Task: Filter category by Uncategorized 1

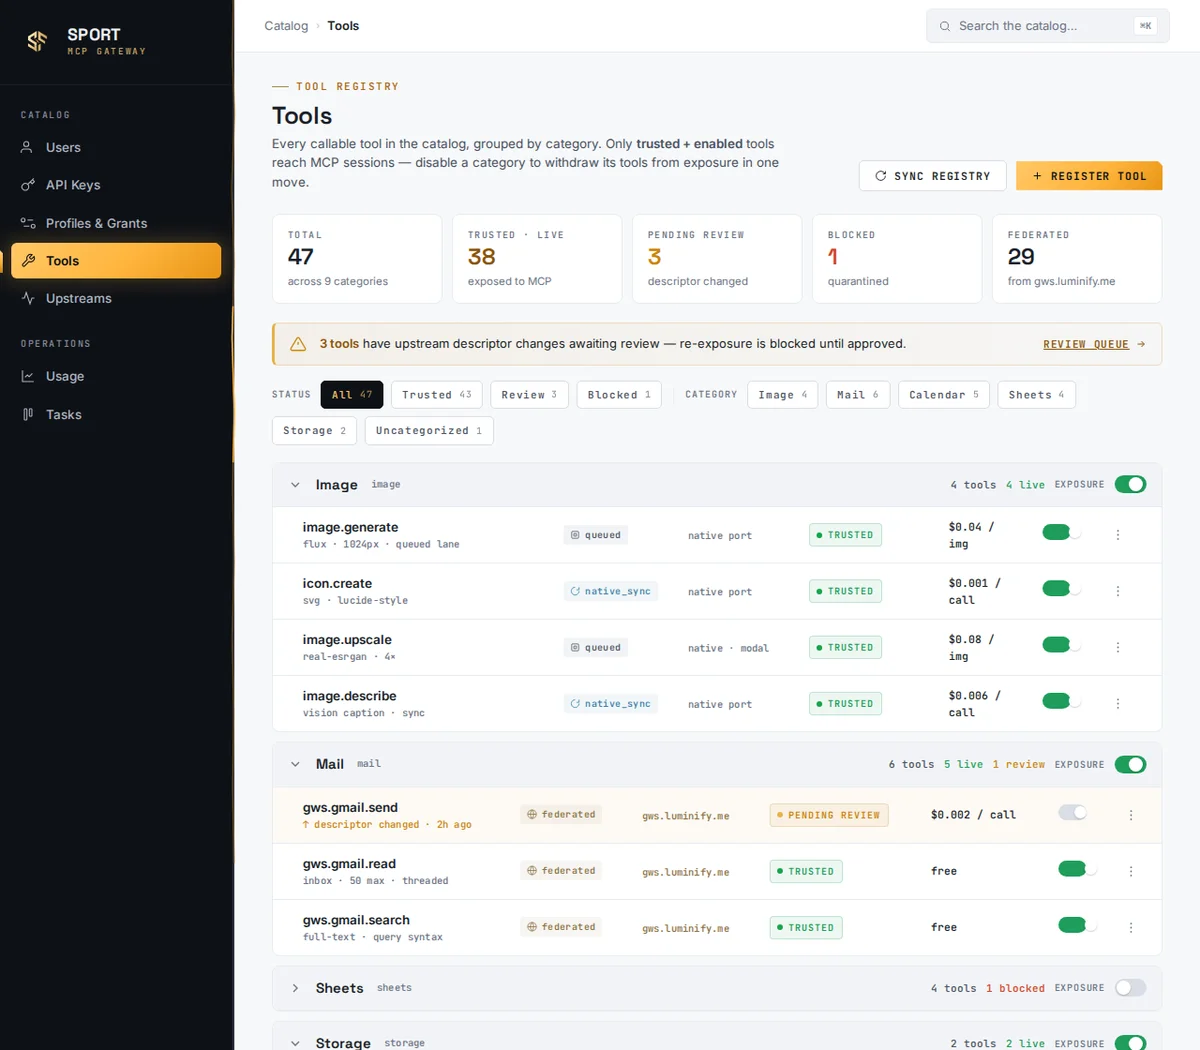Action: (429, 431)
